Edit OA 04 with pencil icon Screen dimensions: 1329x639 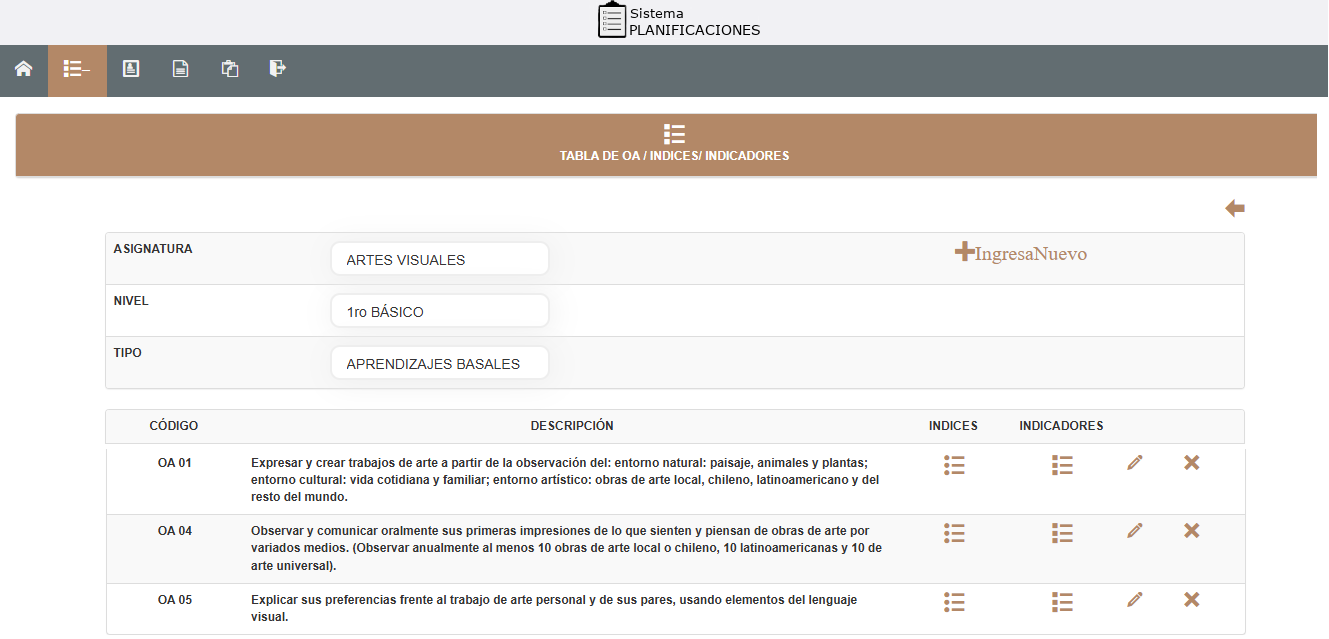[1134, 531]
